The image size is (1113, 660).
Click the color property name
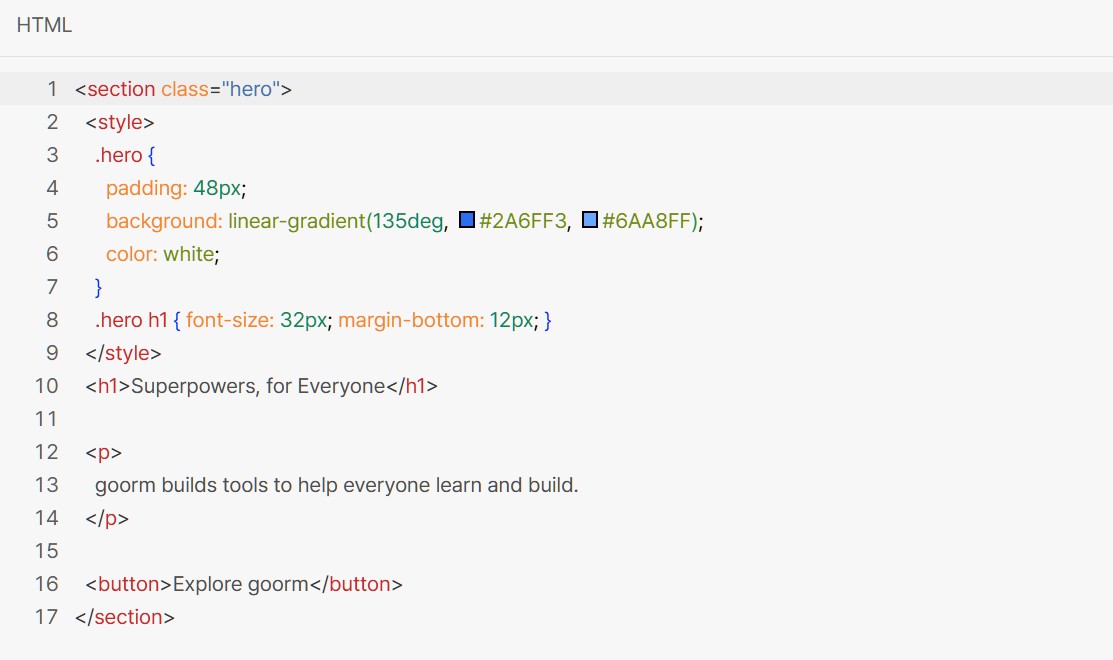click(x=131, y=254)
